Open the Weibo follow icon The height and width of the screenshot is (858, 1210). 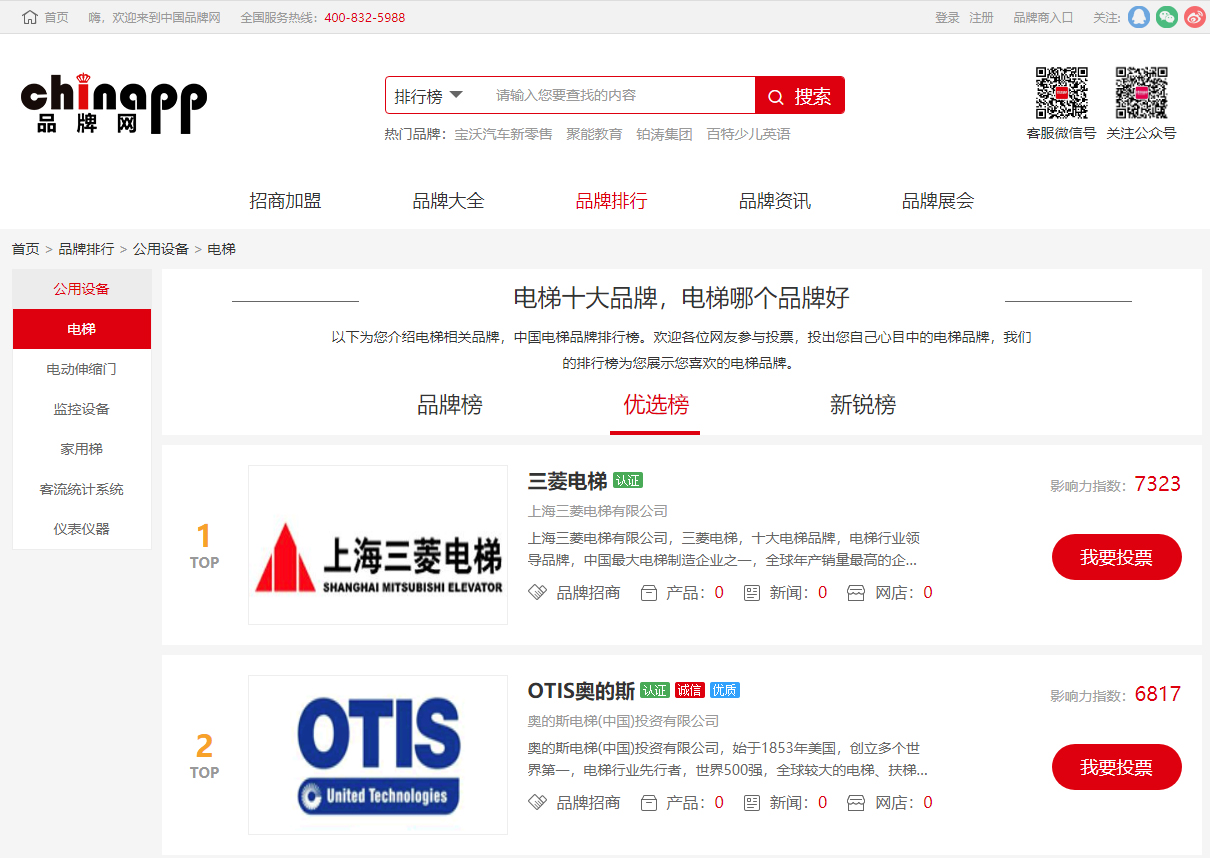1195,17
